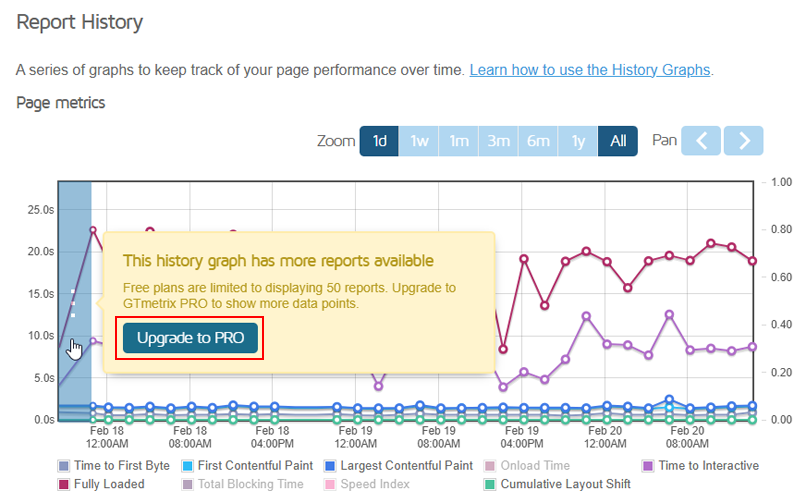Set zoom to 3m
The height and width of the screenshot is (498, 804).
pos(498,141)
